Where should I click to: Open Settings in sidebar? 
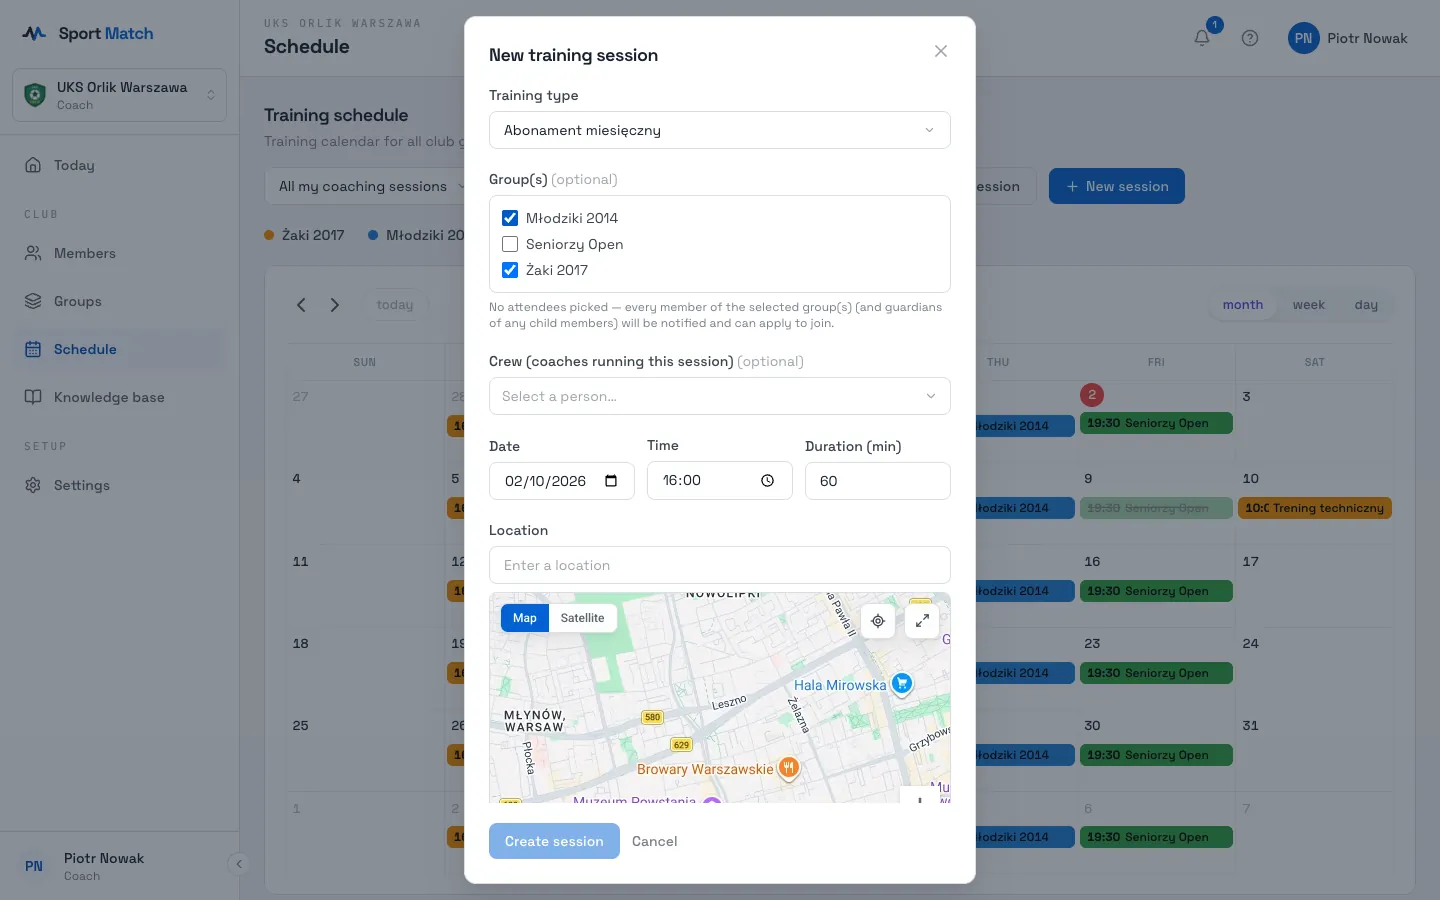pos(119,485)
